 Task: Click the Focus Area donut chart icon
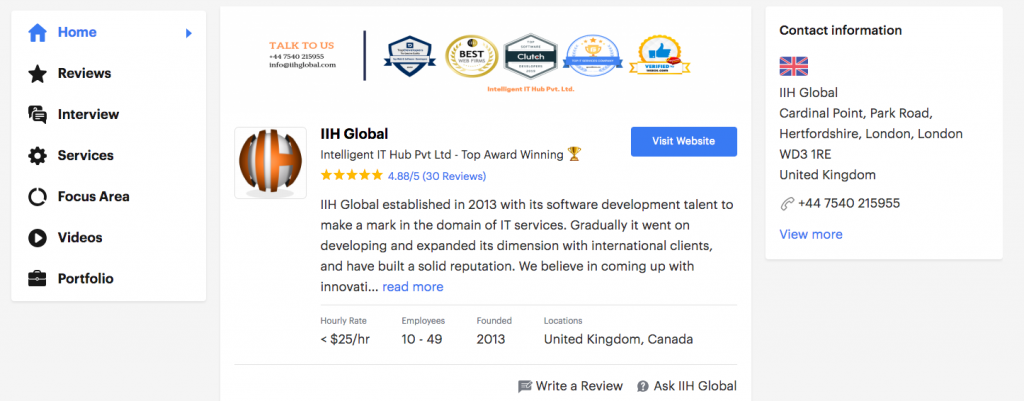point(37,197)
